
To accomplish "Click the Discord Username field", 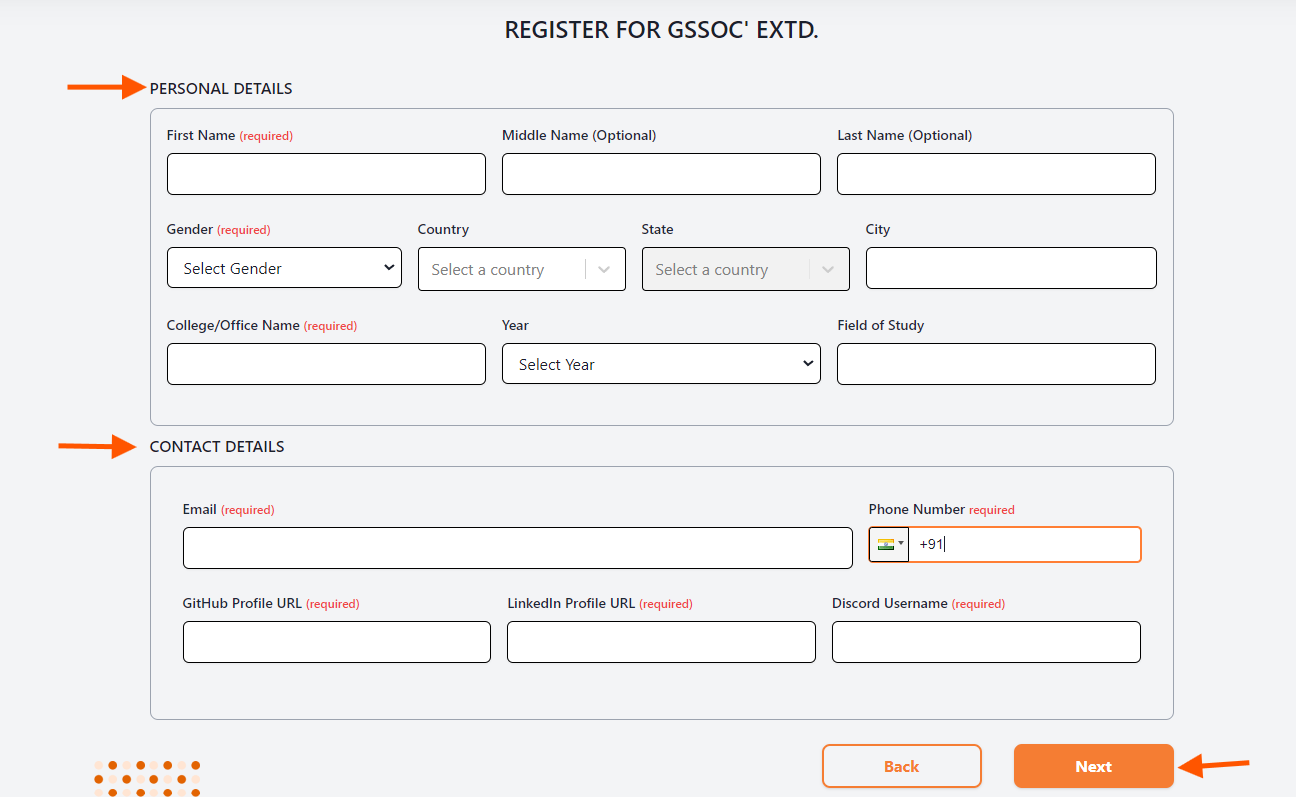I will pos(986,641).
